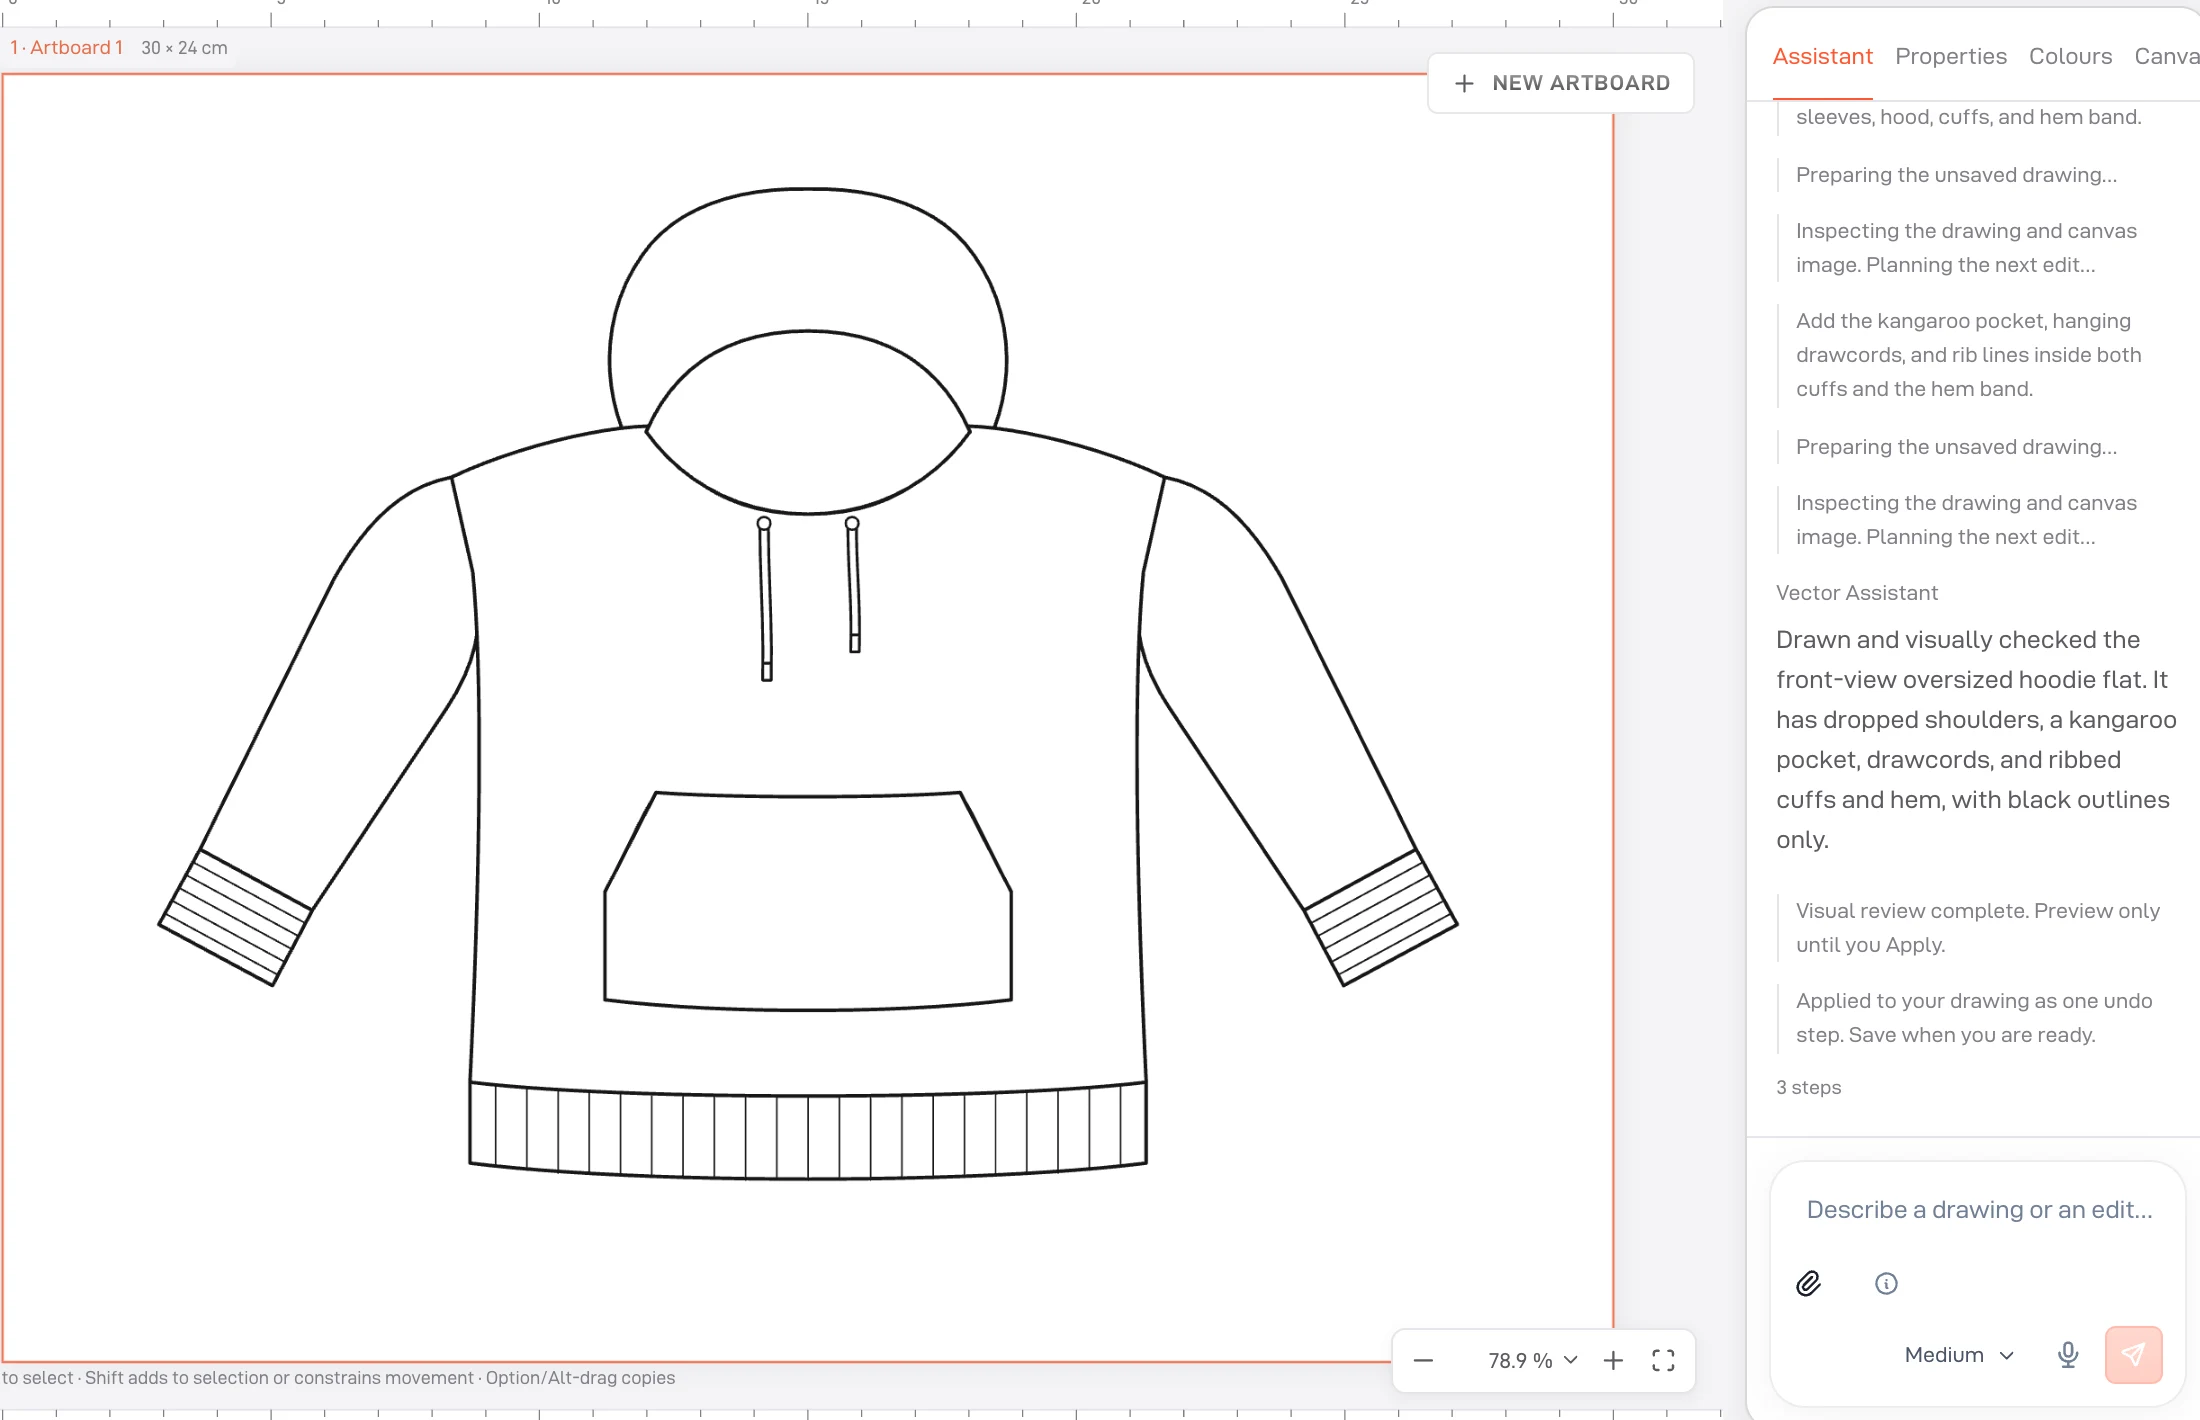Click the 30 × 24 cm artboard size text
2200x1420 pixels.
(x=184, y=48)
